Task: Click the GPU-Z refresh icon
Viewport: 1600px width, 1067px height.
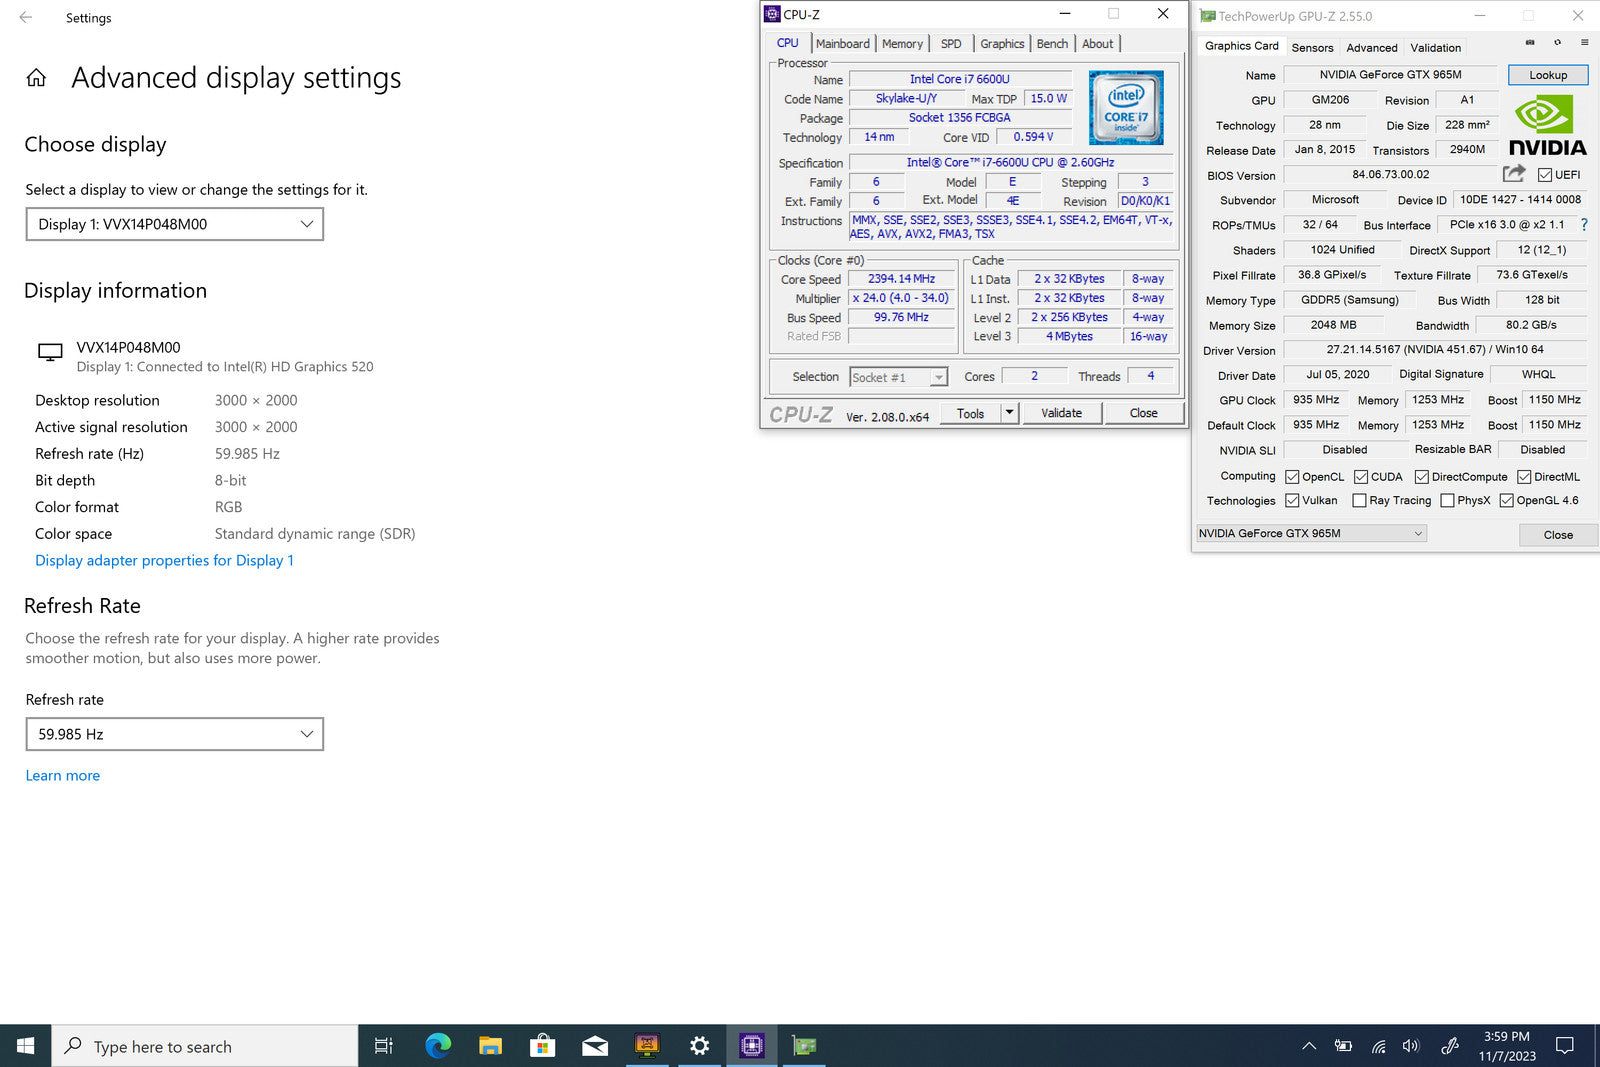Action: (1557, 43)
